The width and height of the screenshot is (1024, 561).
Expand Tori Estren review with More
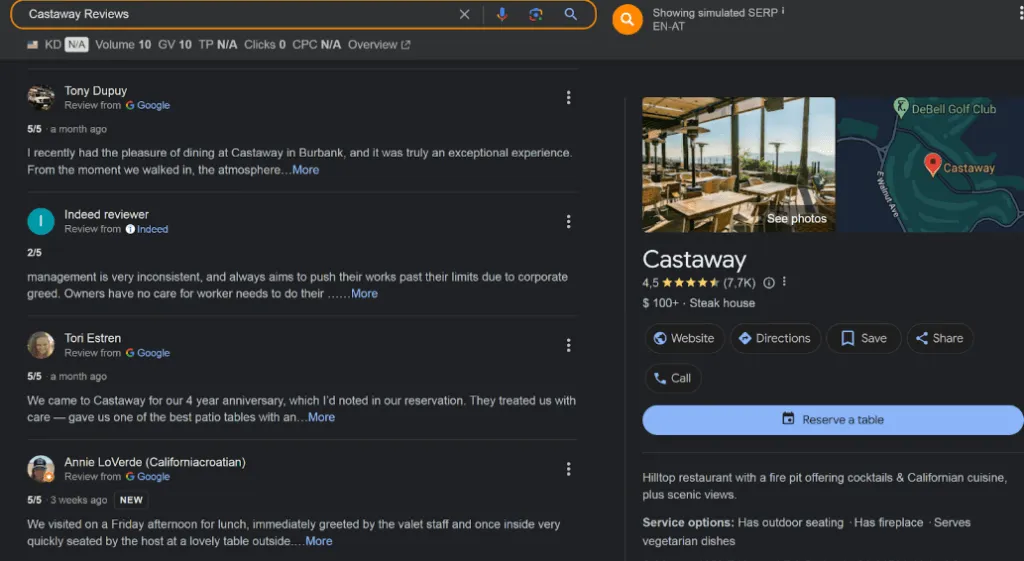coord(321,417)
